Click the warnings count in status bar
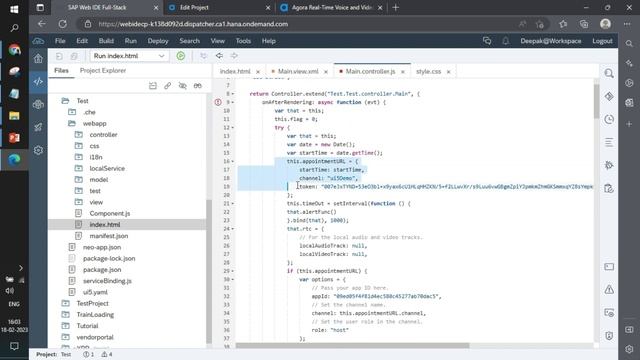The height and width of the screenshot is (360, 640). [107, 354]
